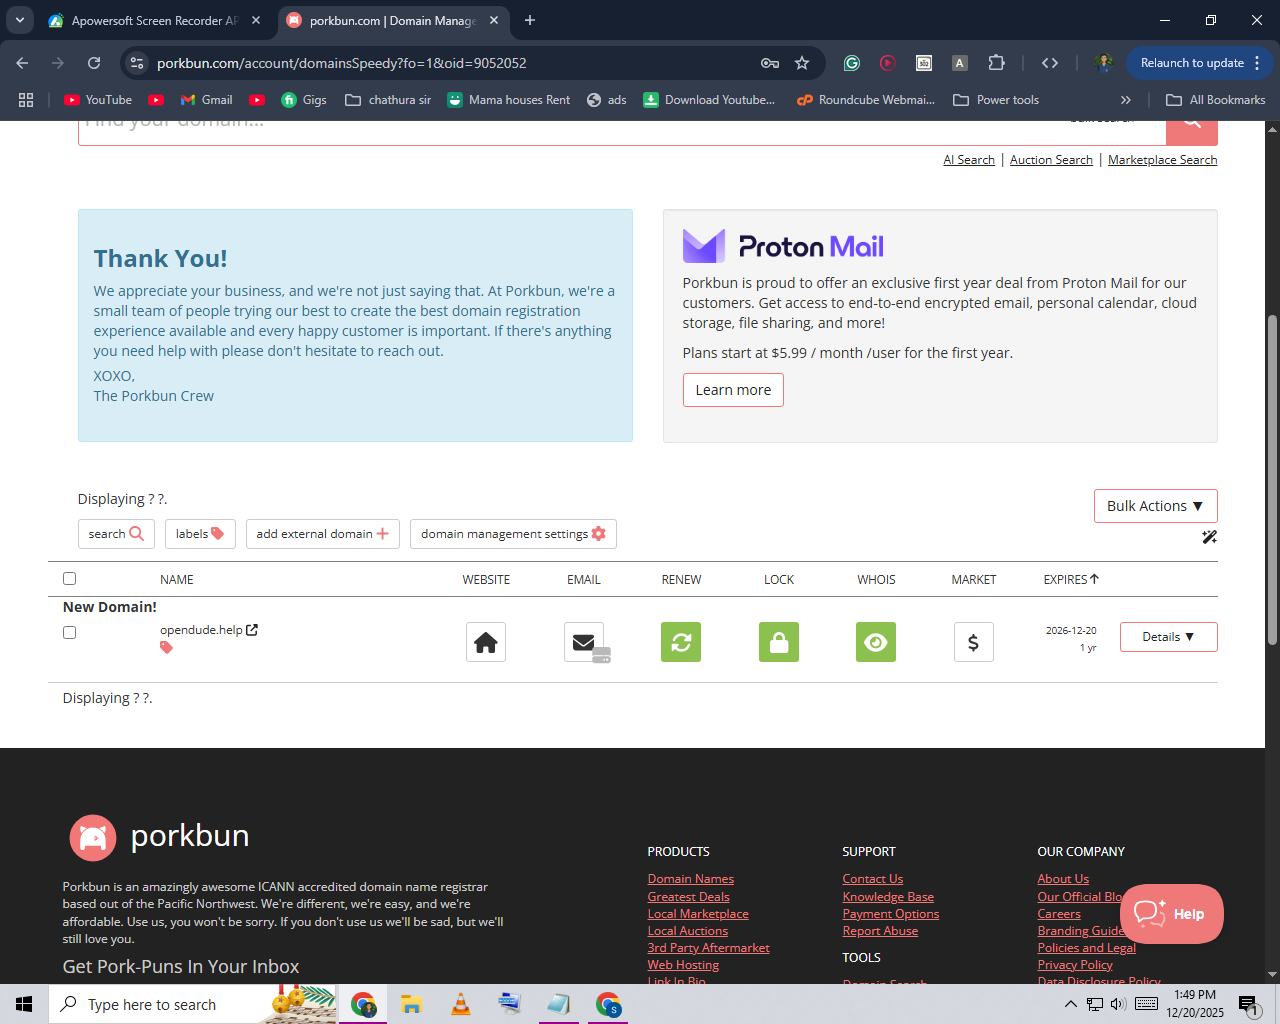
Task: Click the volume icon in system tray
Action: [1118, 1004]
